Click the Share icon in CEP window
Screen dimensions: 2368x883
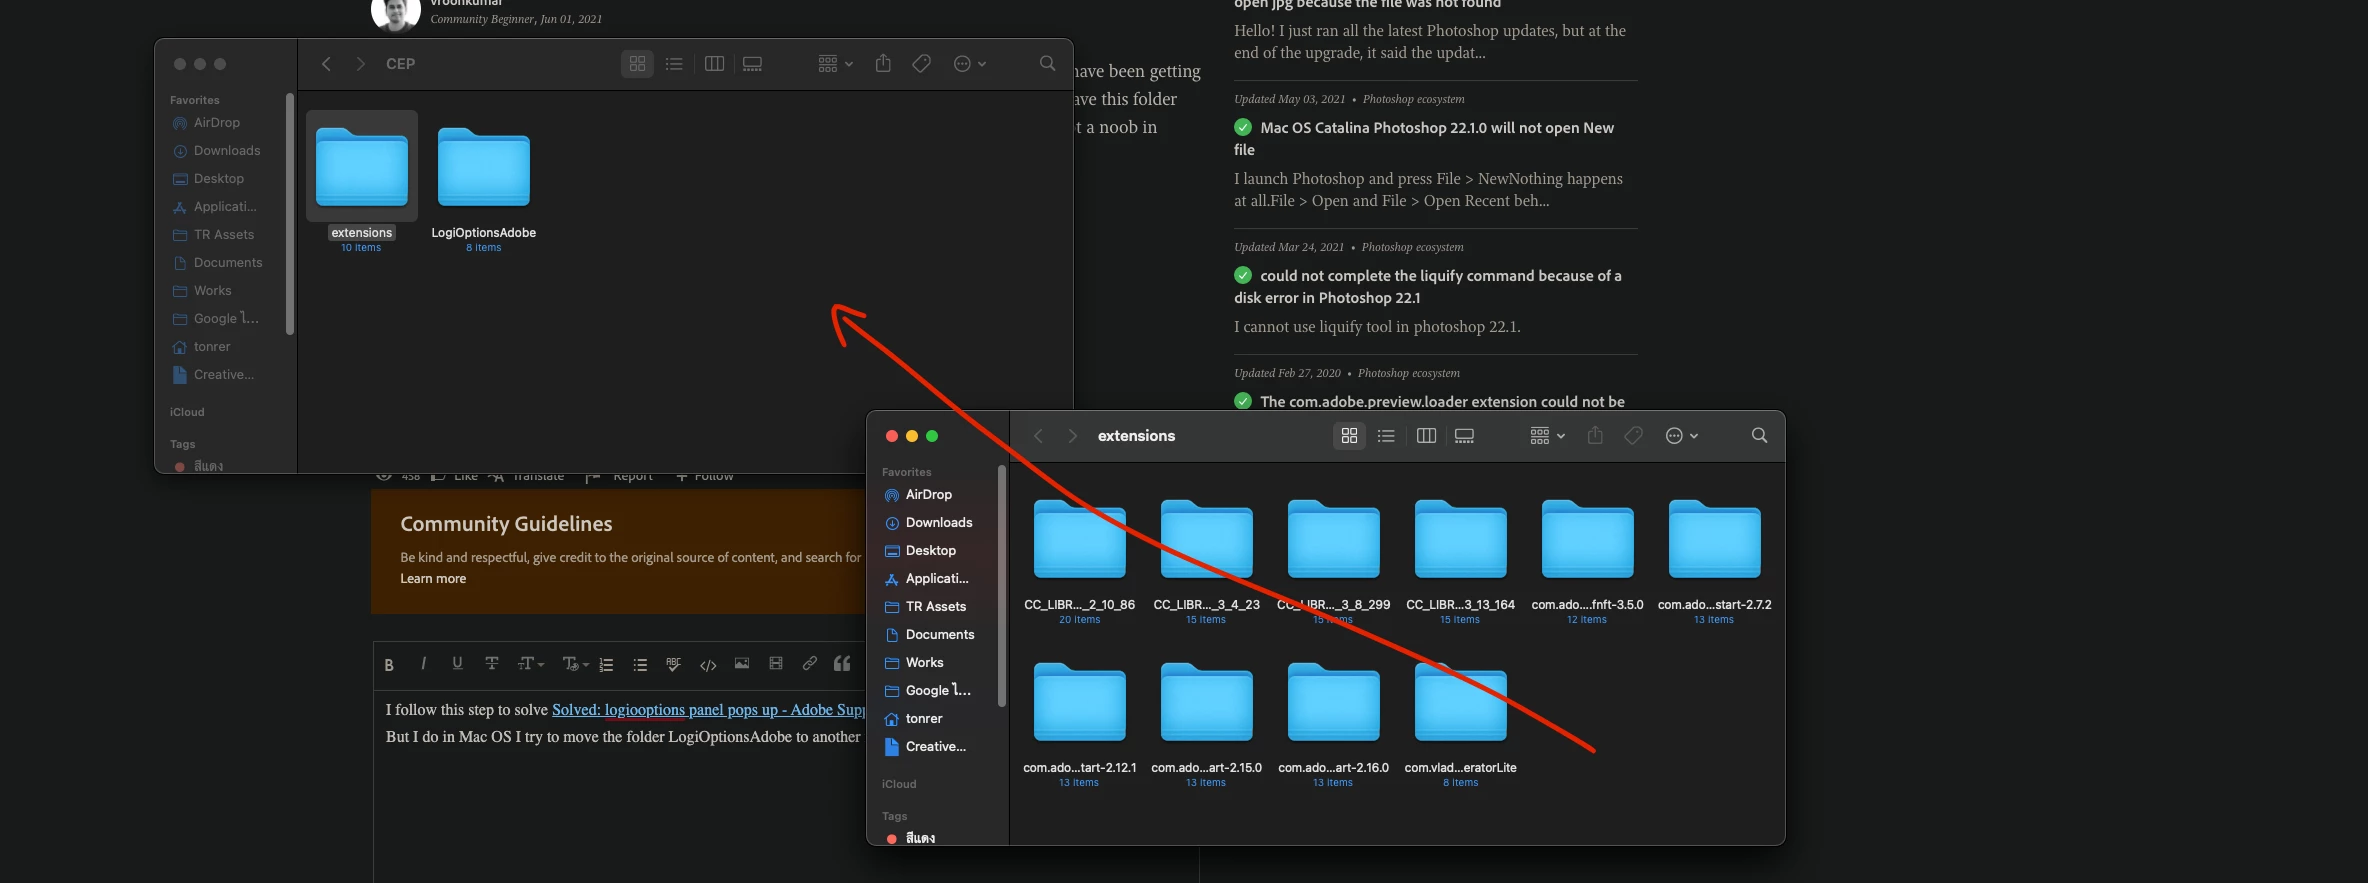(x=883, y=63)
